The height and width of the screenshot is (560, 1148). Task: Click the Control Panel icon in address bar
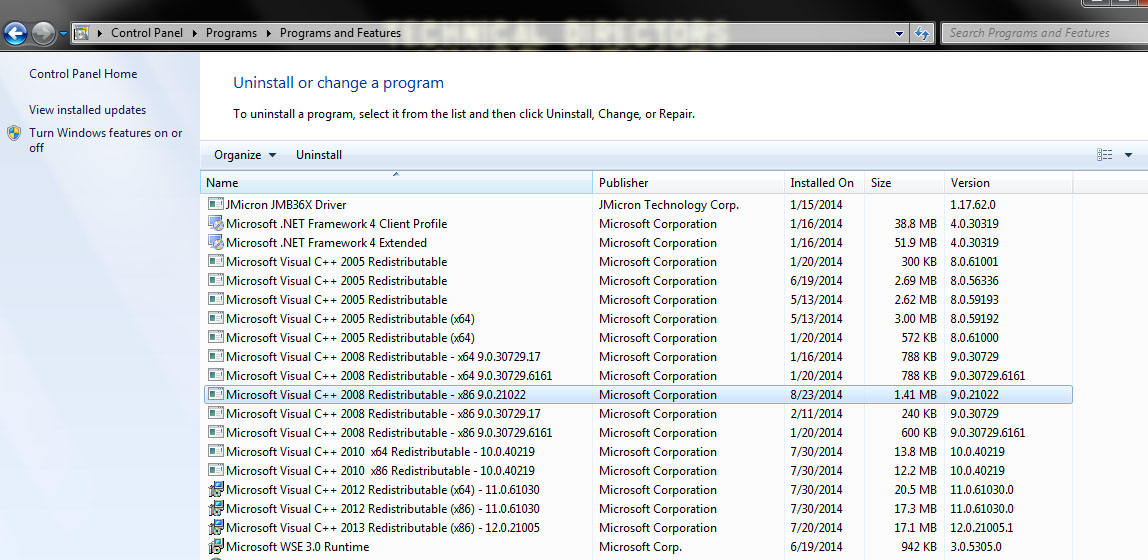pyautogui.click(x=82, y=33)
